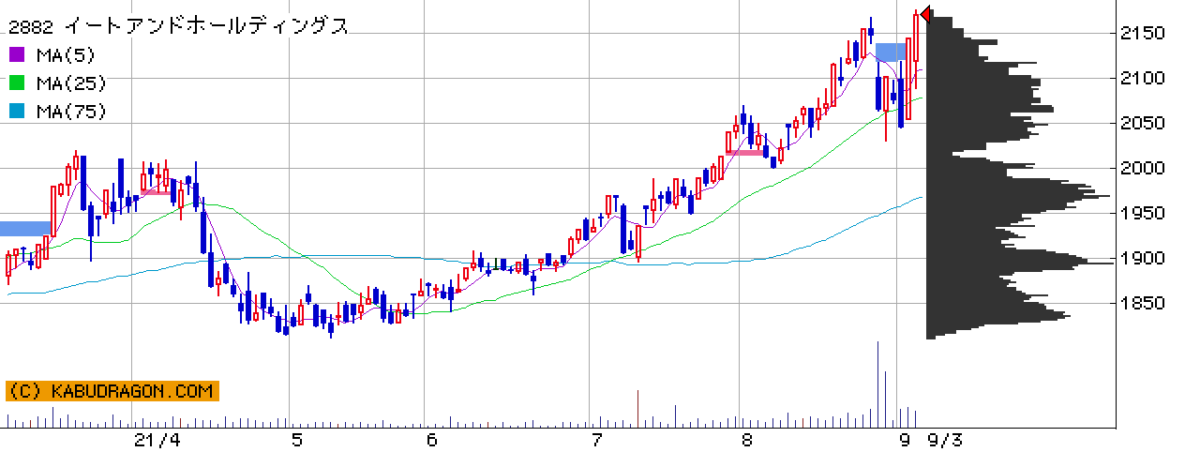The image size is (1200, 452).
Task: Click the month 6 date axis label
Action: coord(431,440)
